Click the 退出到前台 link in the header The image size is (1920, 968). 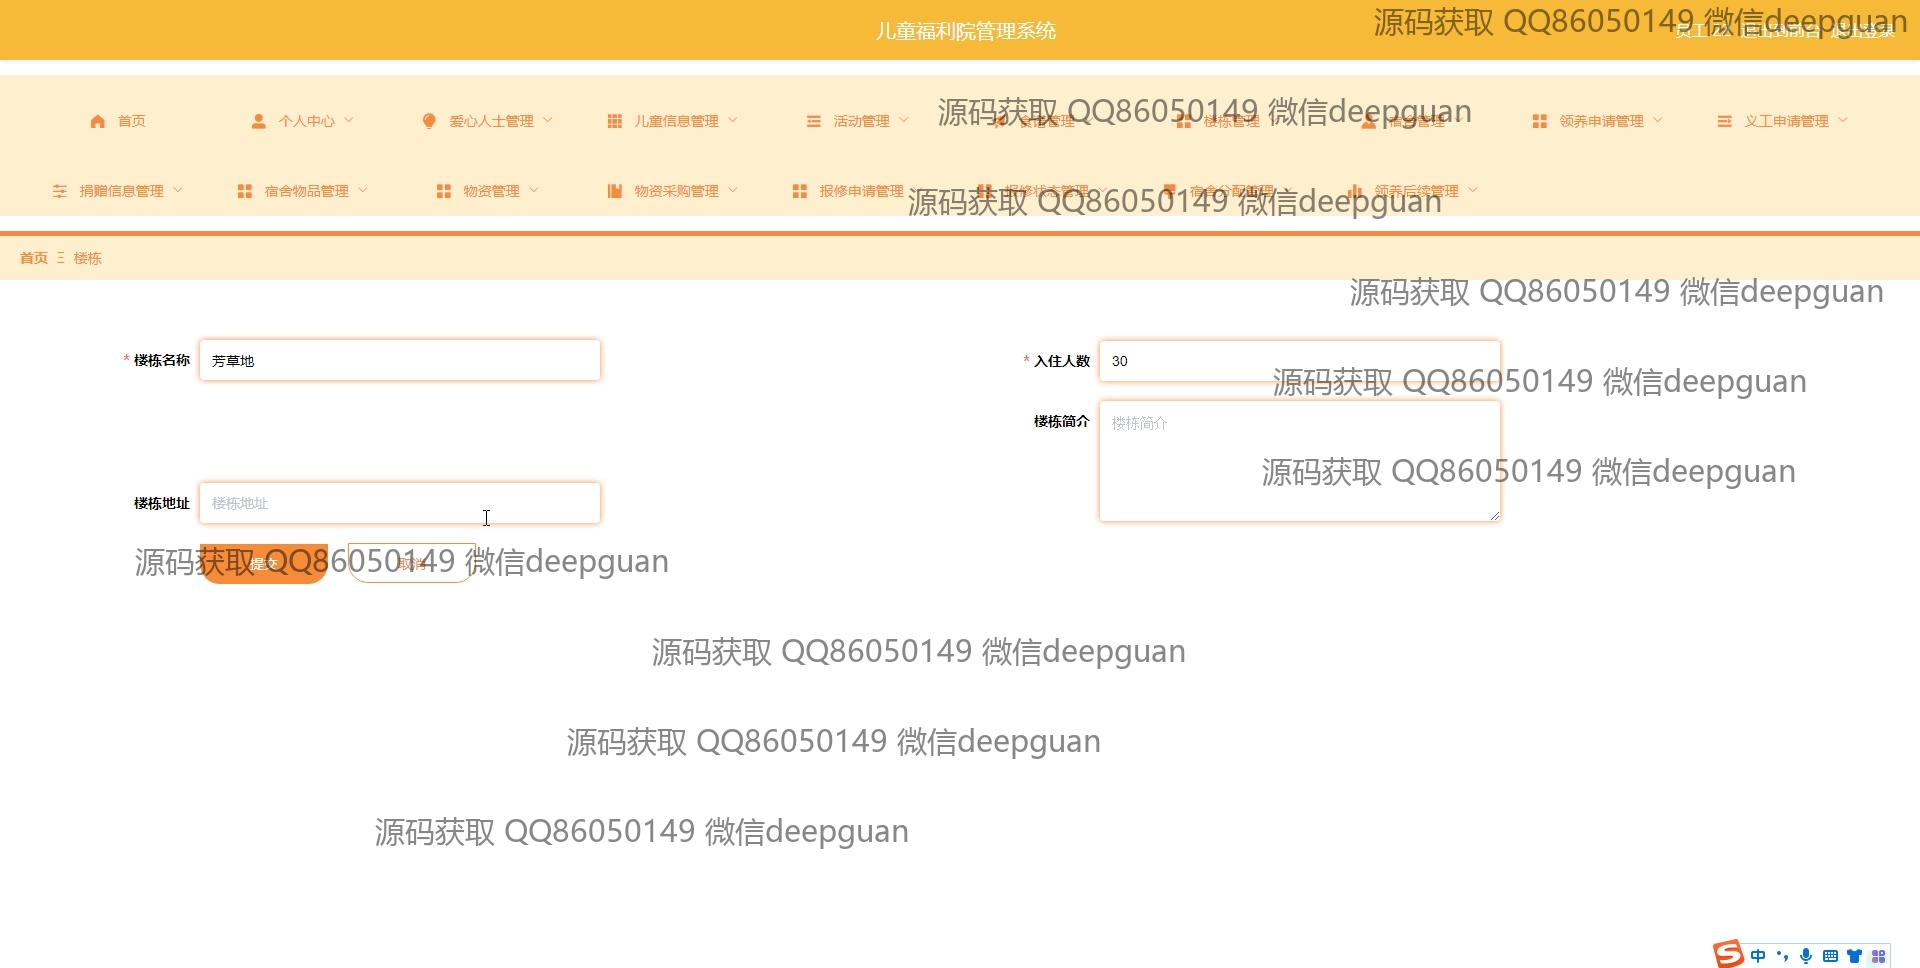tap(1781, 31)
